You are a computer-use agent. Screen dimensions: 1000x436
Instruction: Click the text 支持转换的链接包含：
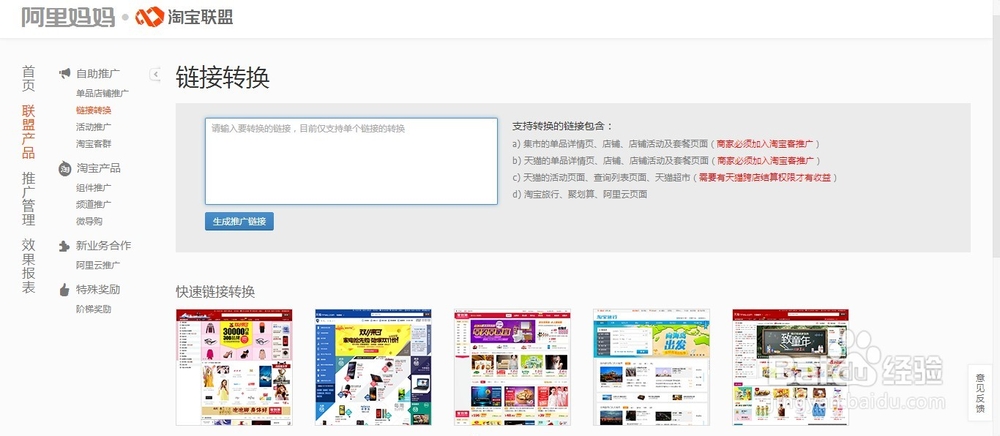tap(562, 126)
